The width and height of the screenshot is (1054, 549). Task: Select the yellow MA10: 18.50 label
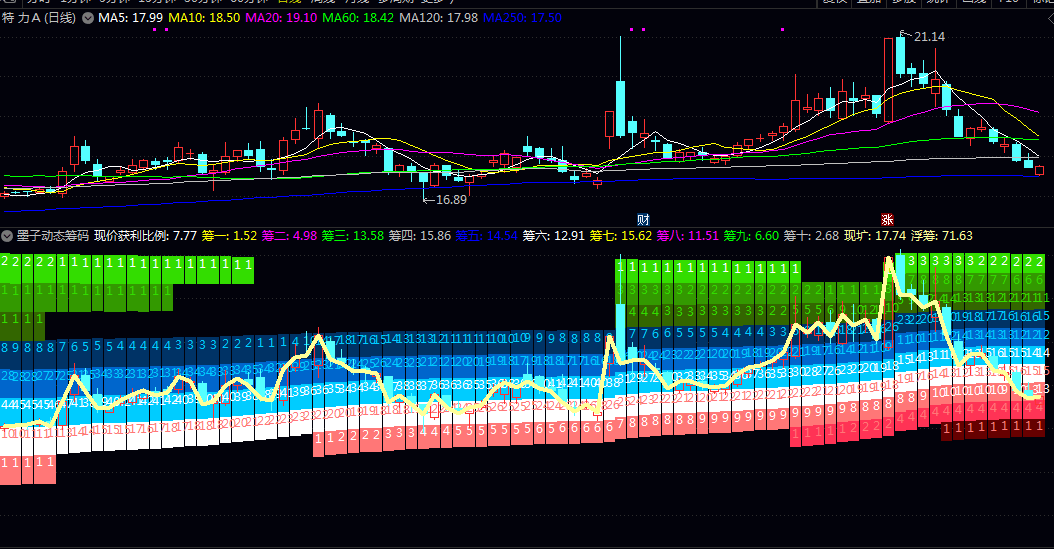pos(204,17)
